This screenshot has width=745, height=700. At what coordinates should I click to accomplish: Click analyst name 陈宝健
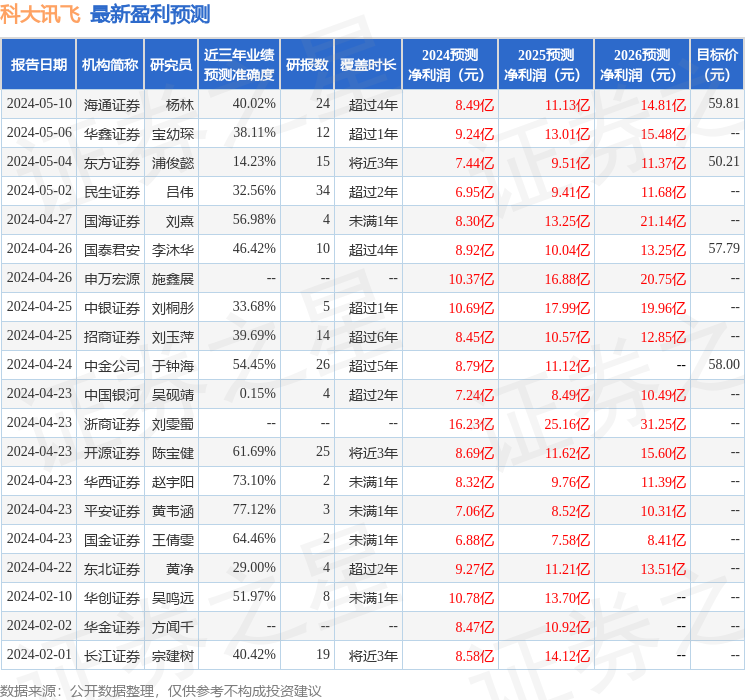(173, 452)
